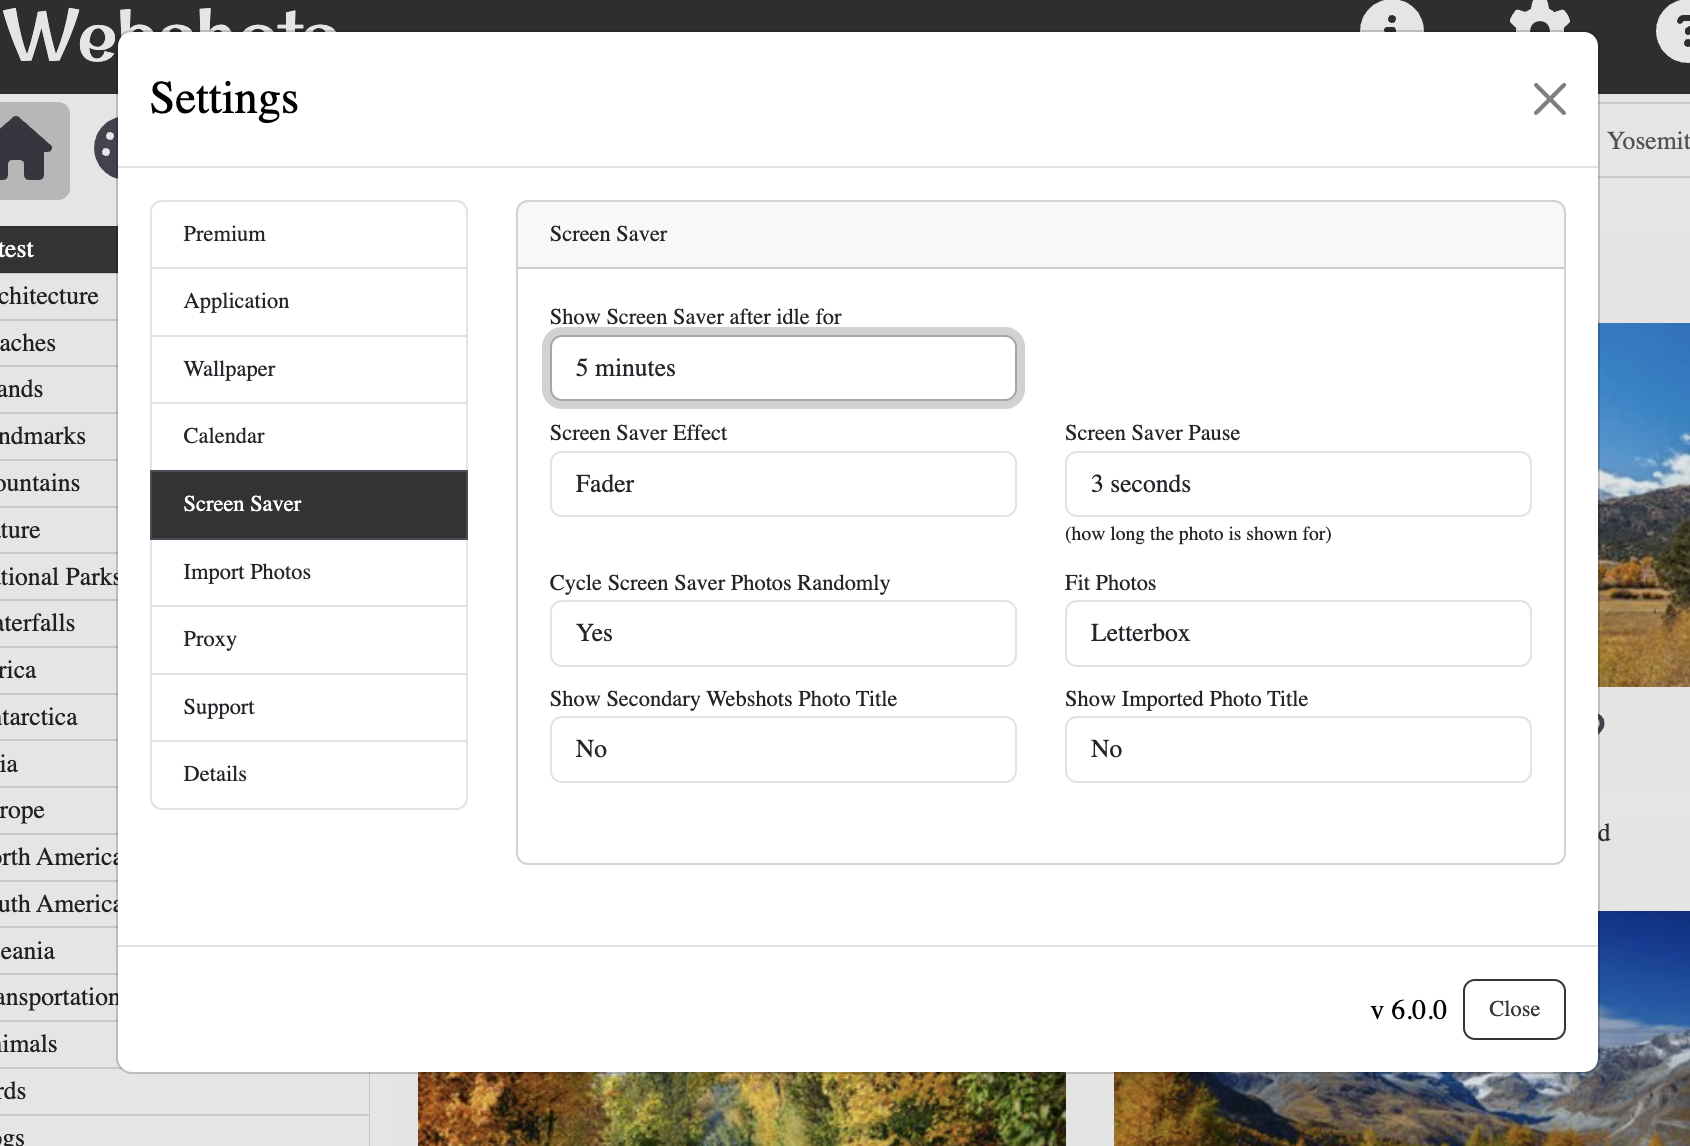Toggle the Show Secondary Webshots Photo Title selector
This screenshot has width=1690, height=1146.
point(782,749)
